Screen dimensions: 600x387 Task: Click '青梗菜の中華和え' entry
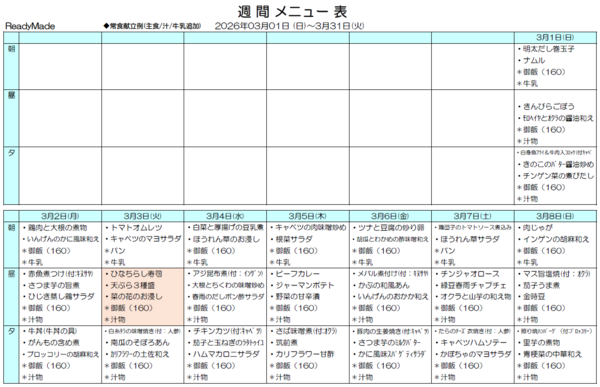pyautogui.click(x=552, y=354)
